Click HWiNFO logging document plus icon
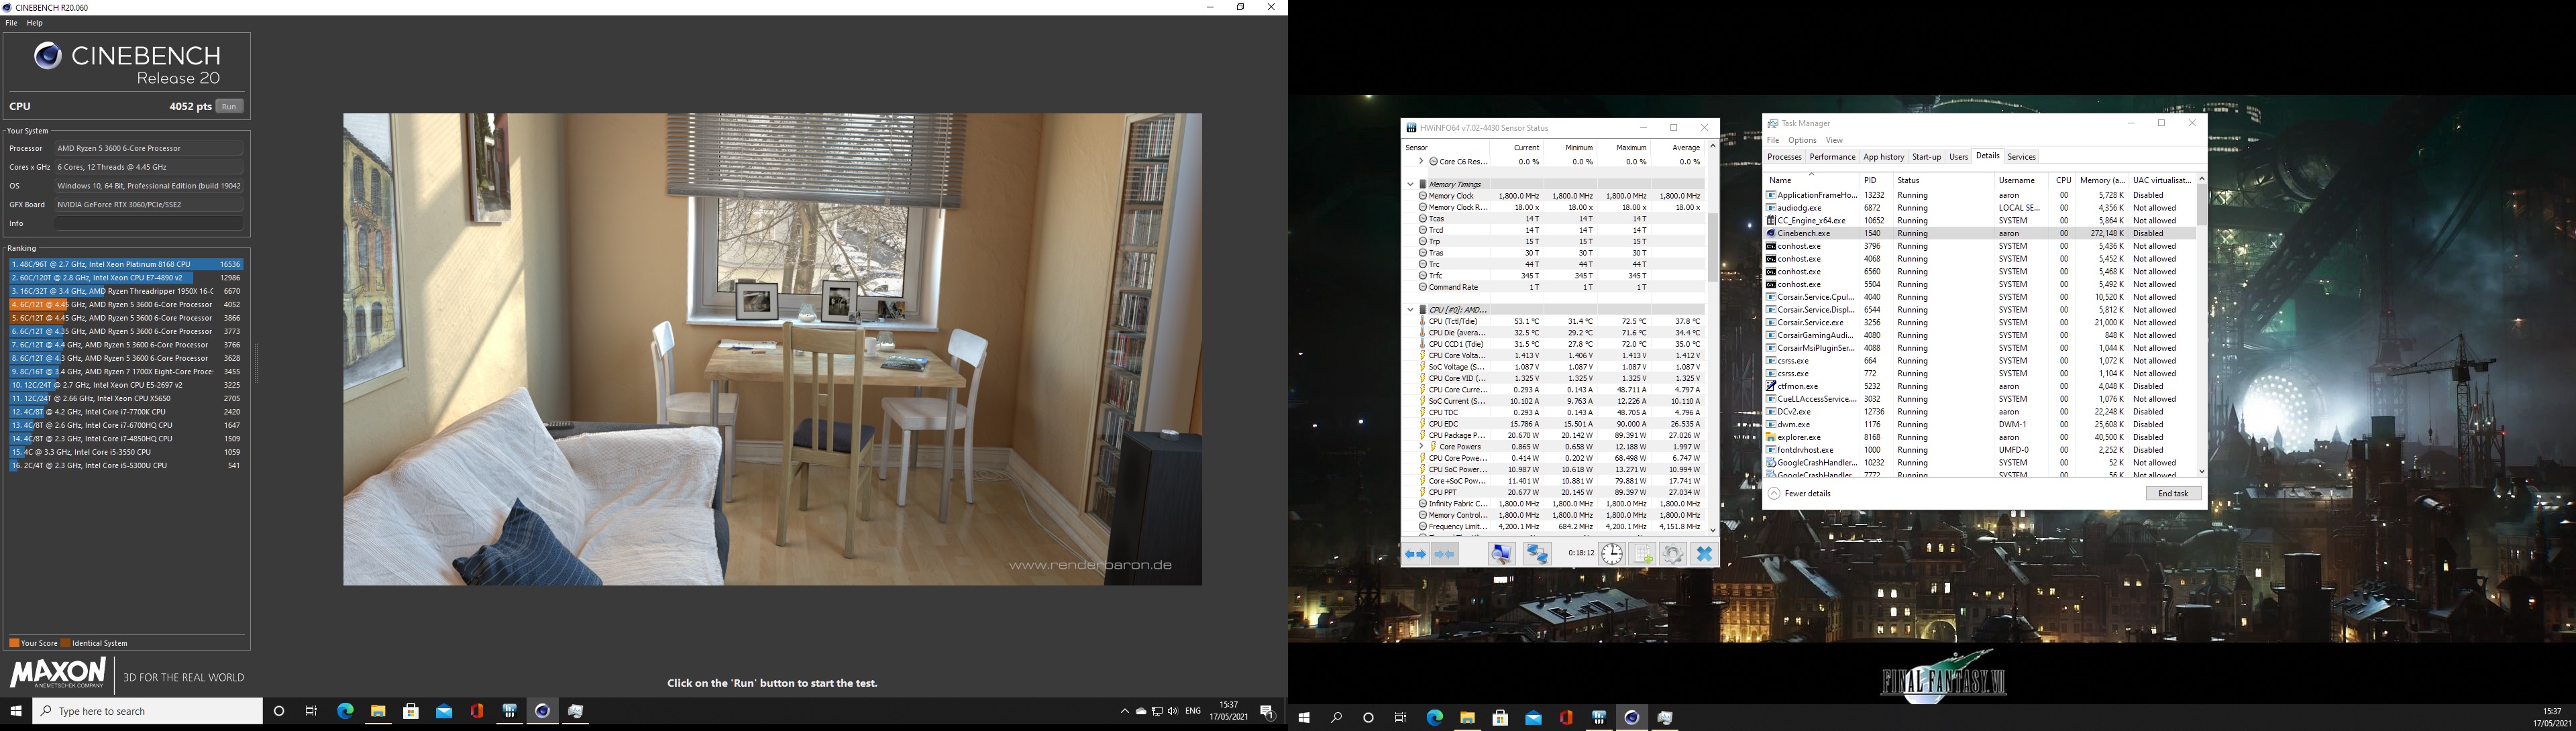2576x731 pixels. (1642, 554)
